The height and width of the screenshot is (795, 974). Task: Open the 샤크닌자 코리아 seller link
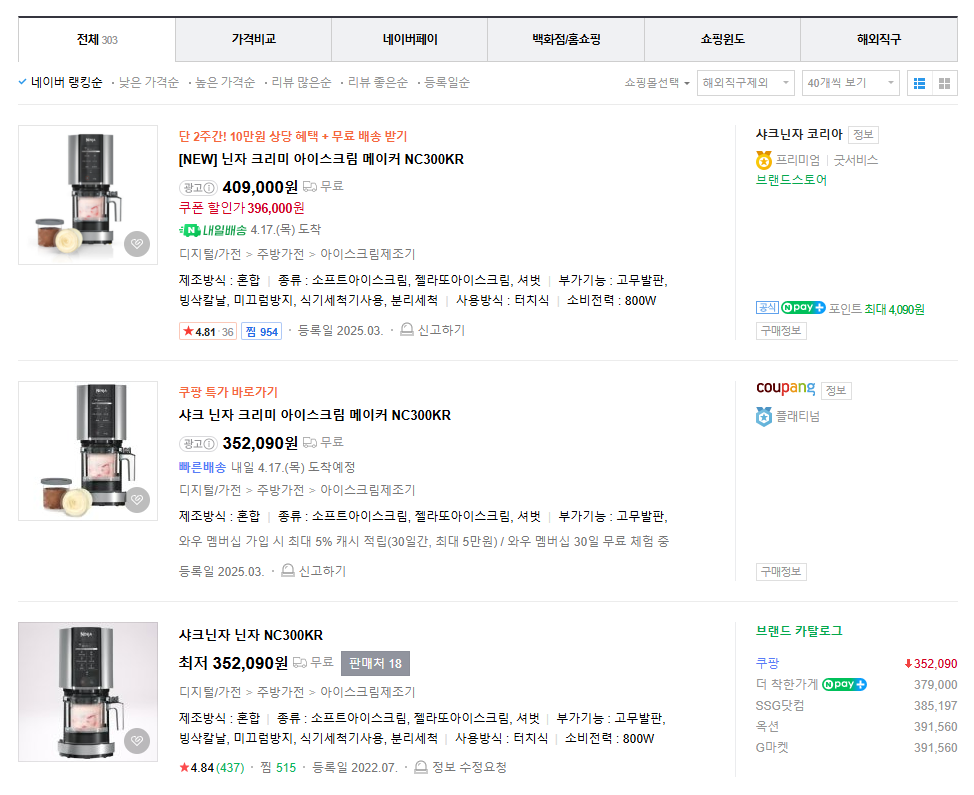(x=799, y=134)
